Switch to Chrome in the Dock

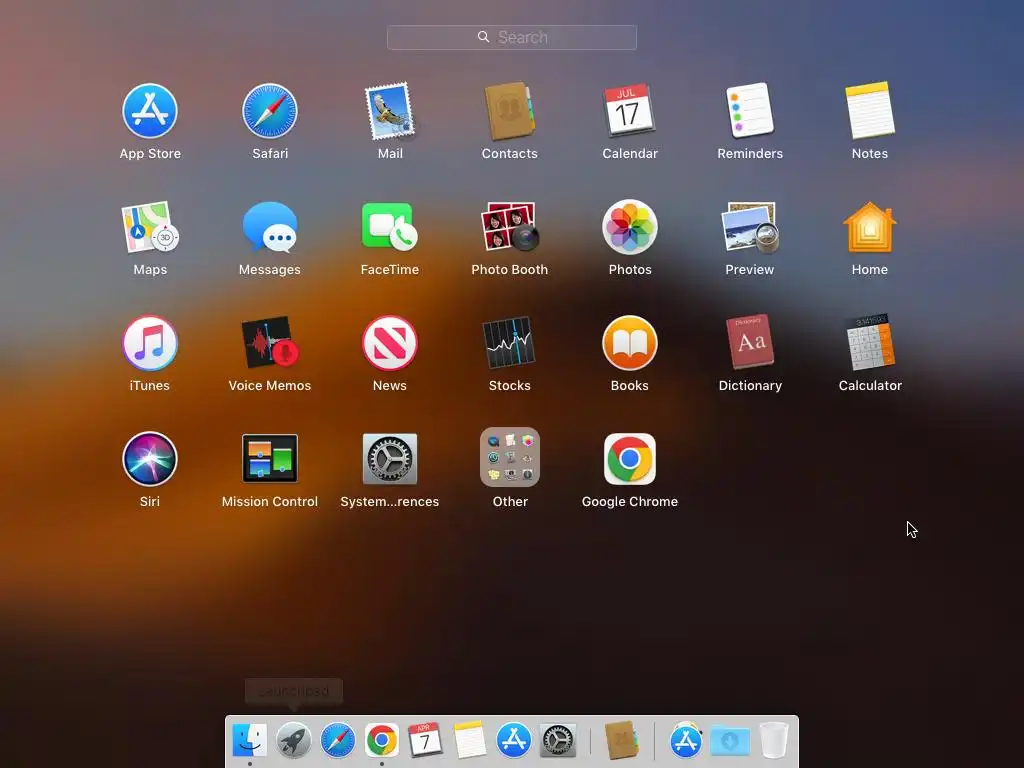coord(381,740)
